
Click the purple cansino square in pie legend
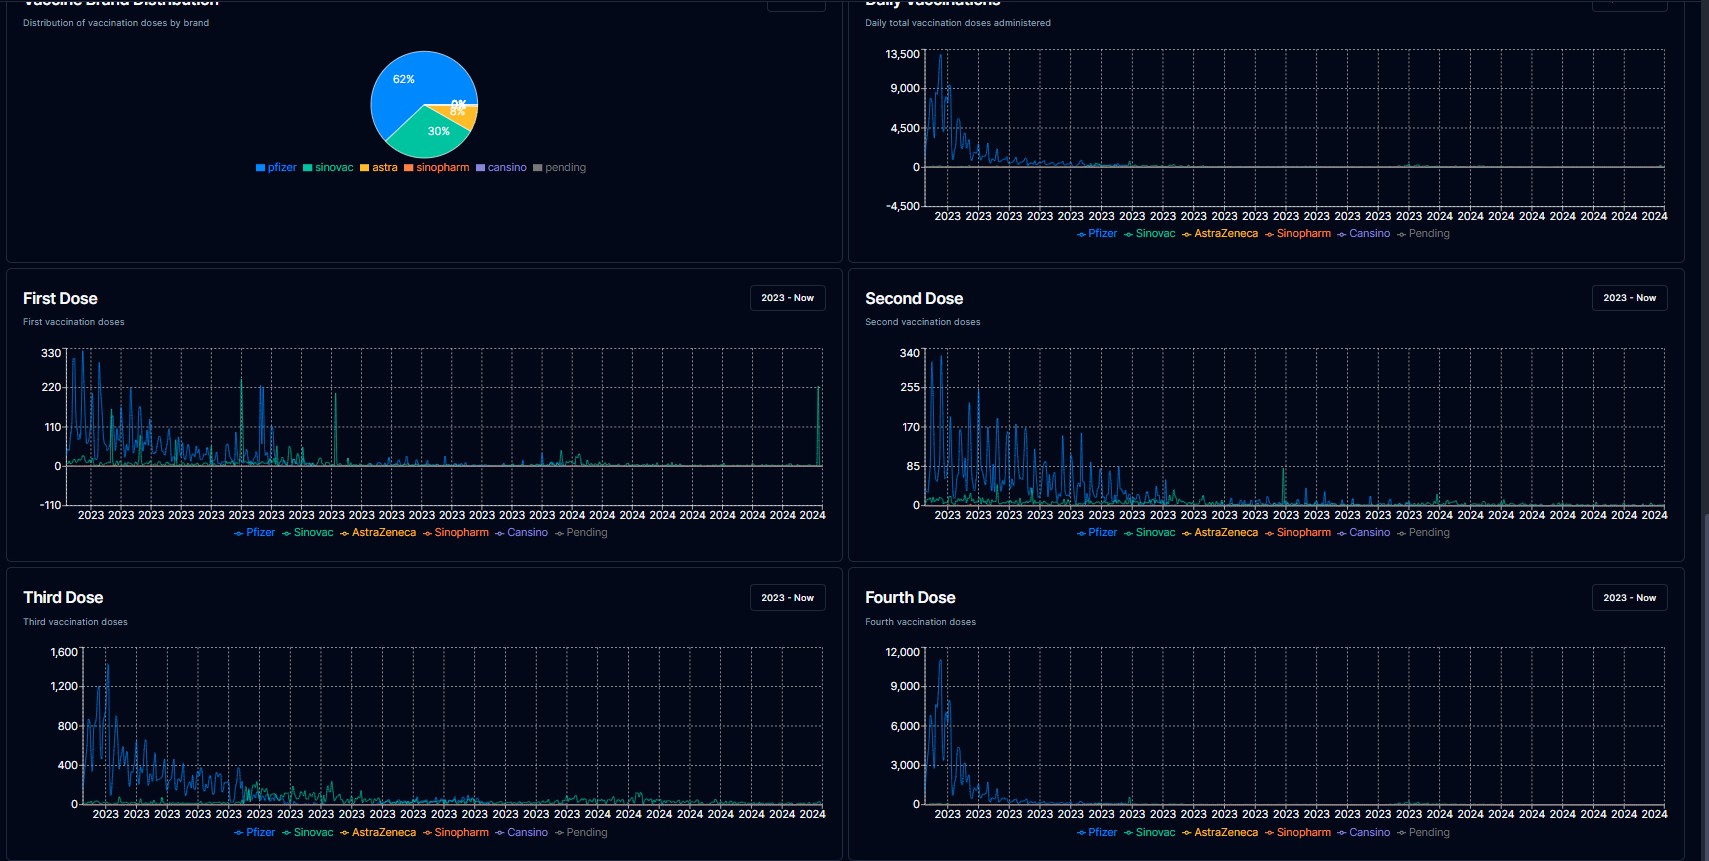coord(480,168)
